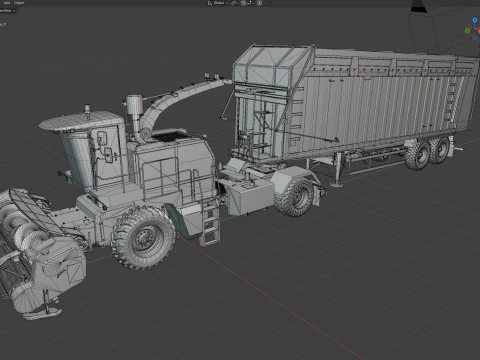Toggle the snapping magnet icon
480x360 pixels.
click(243, 3)
